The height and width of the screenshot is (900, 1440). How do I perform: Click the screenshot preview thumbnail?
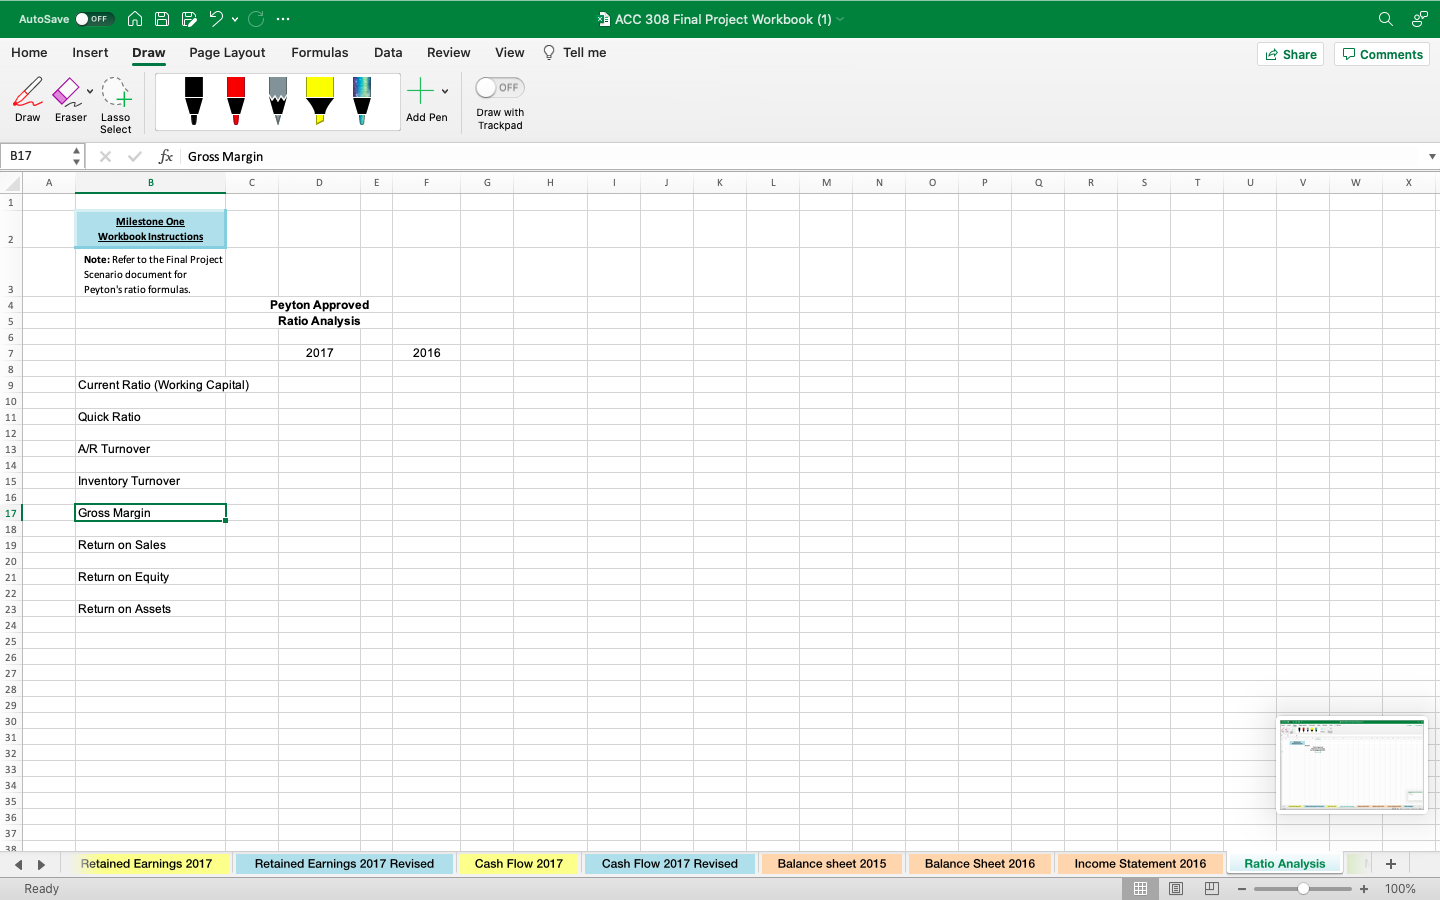(1352, 765)
